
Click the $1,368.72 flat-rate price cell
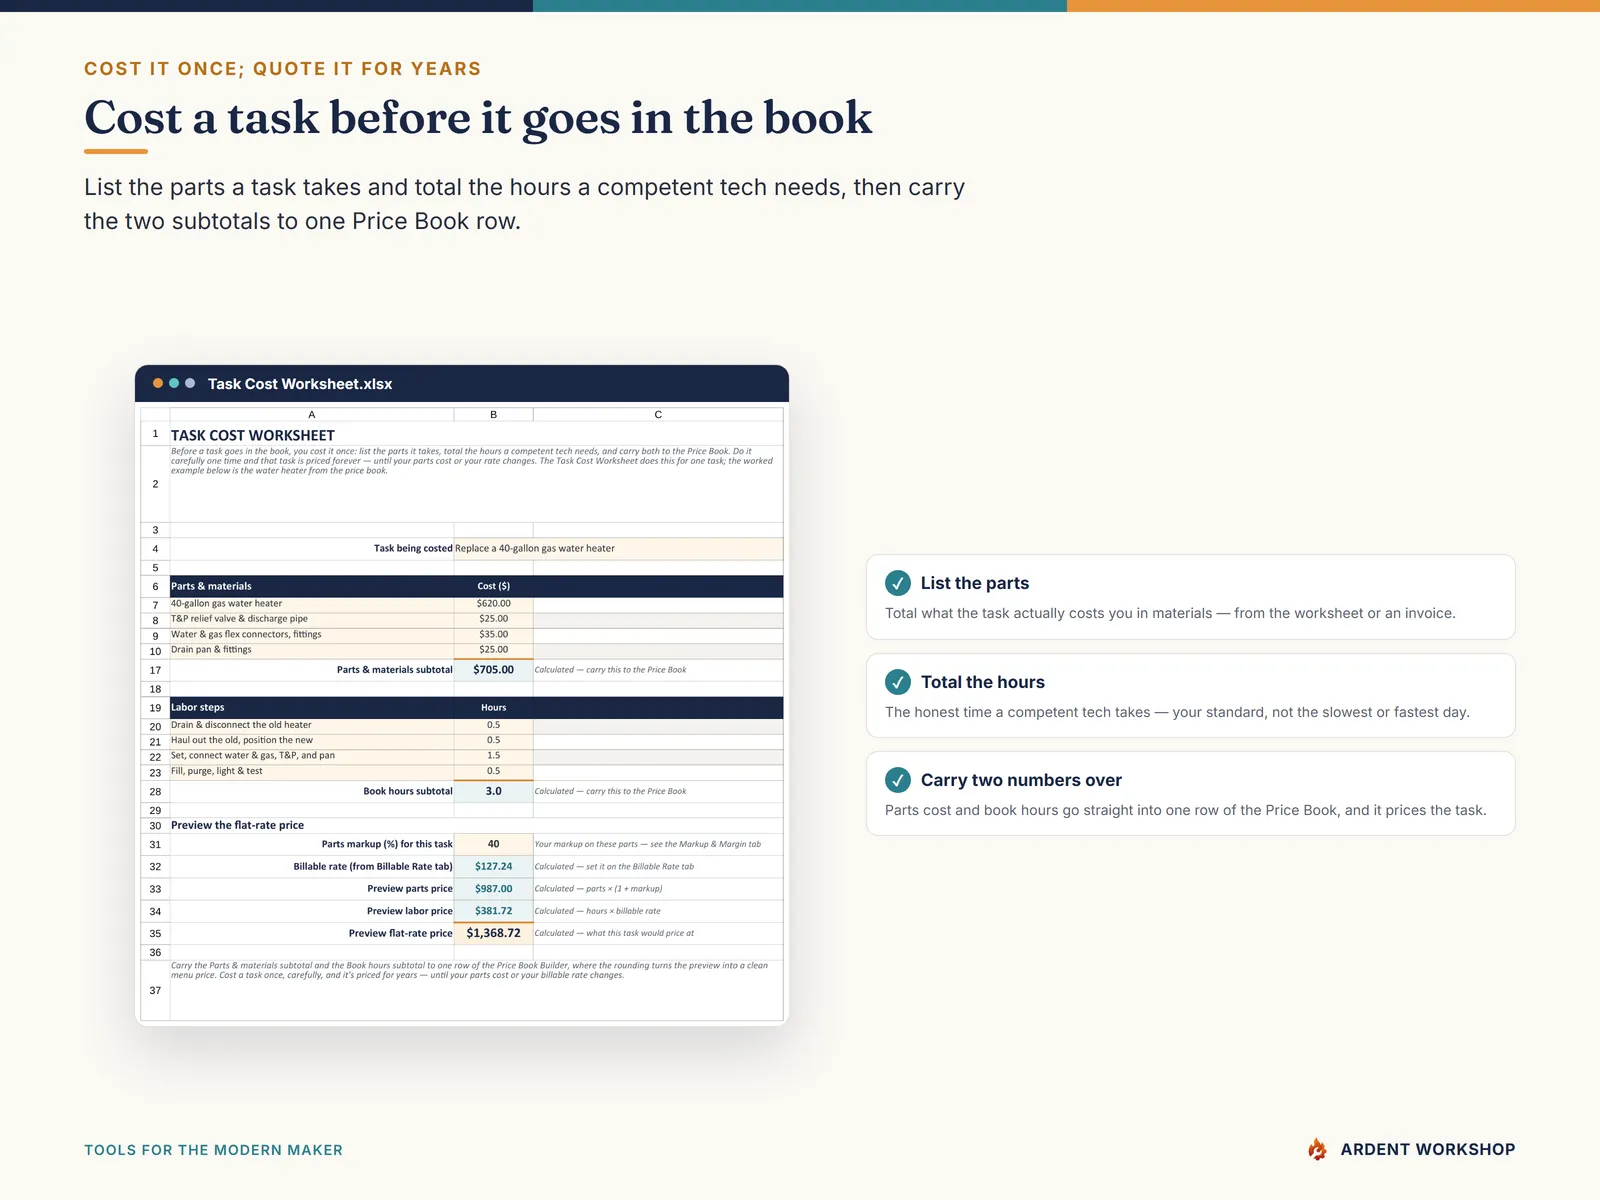(x=493, y=933)
